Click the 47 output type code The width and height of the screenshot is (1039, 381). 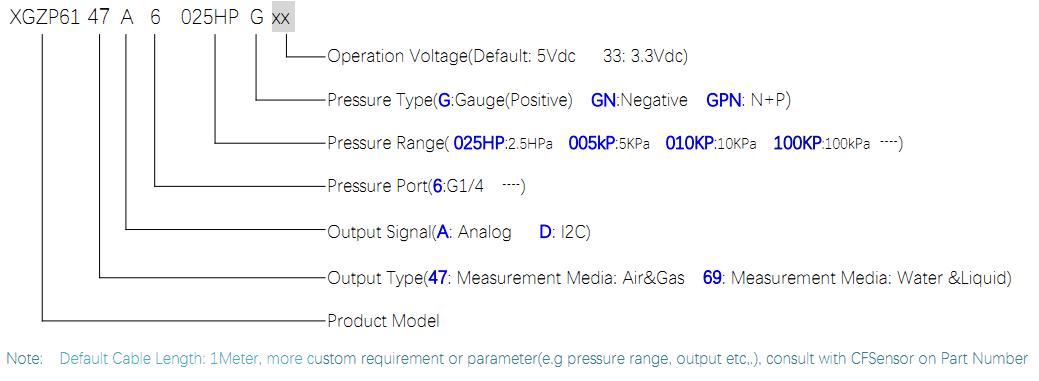pyautogui.click(x=99, y=17)
